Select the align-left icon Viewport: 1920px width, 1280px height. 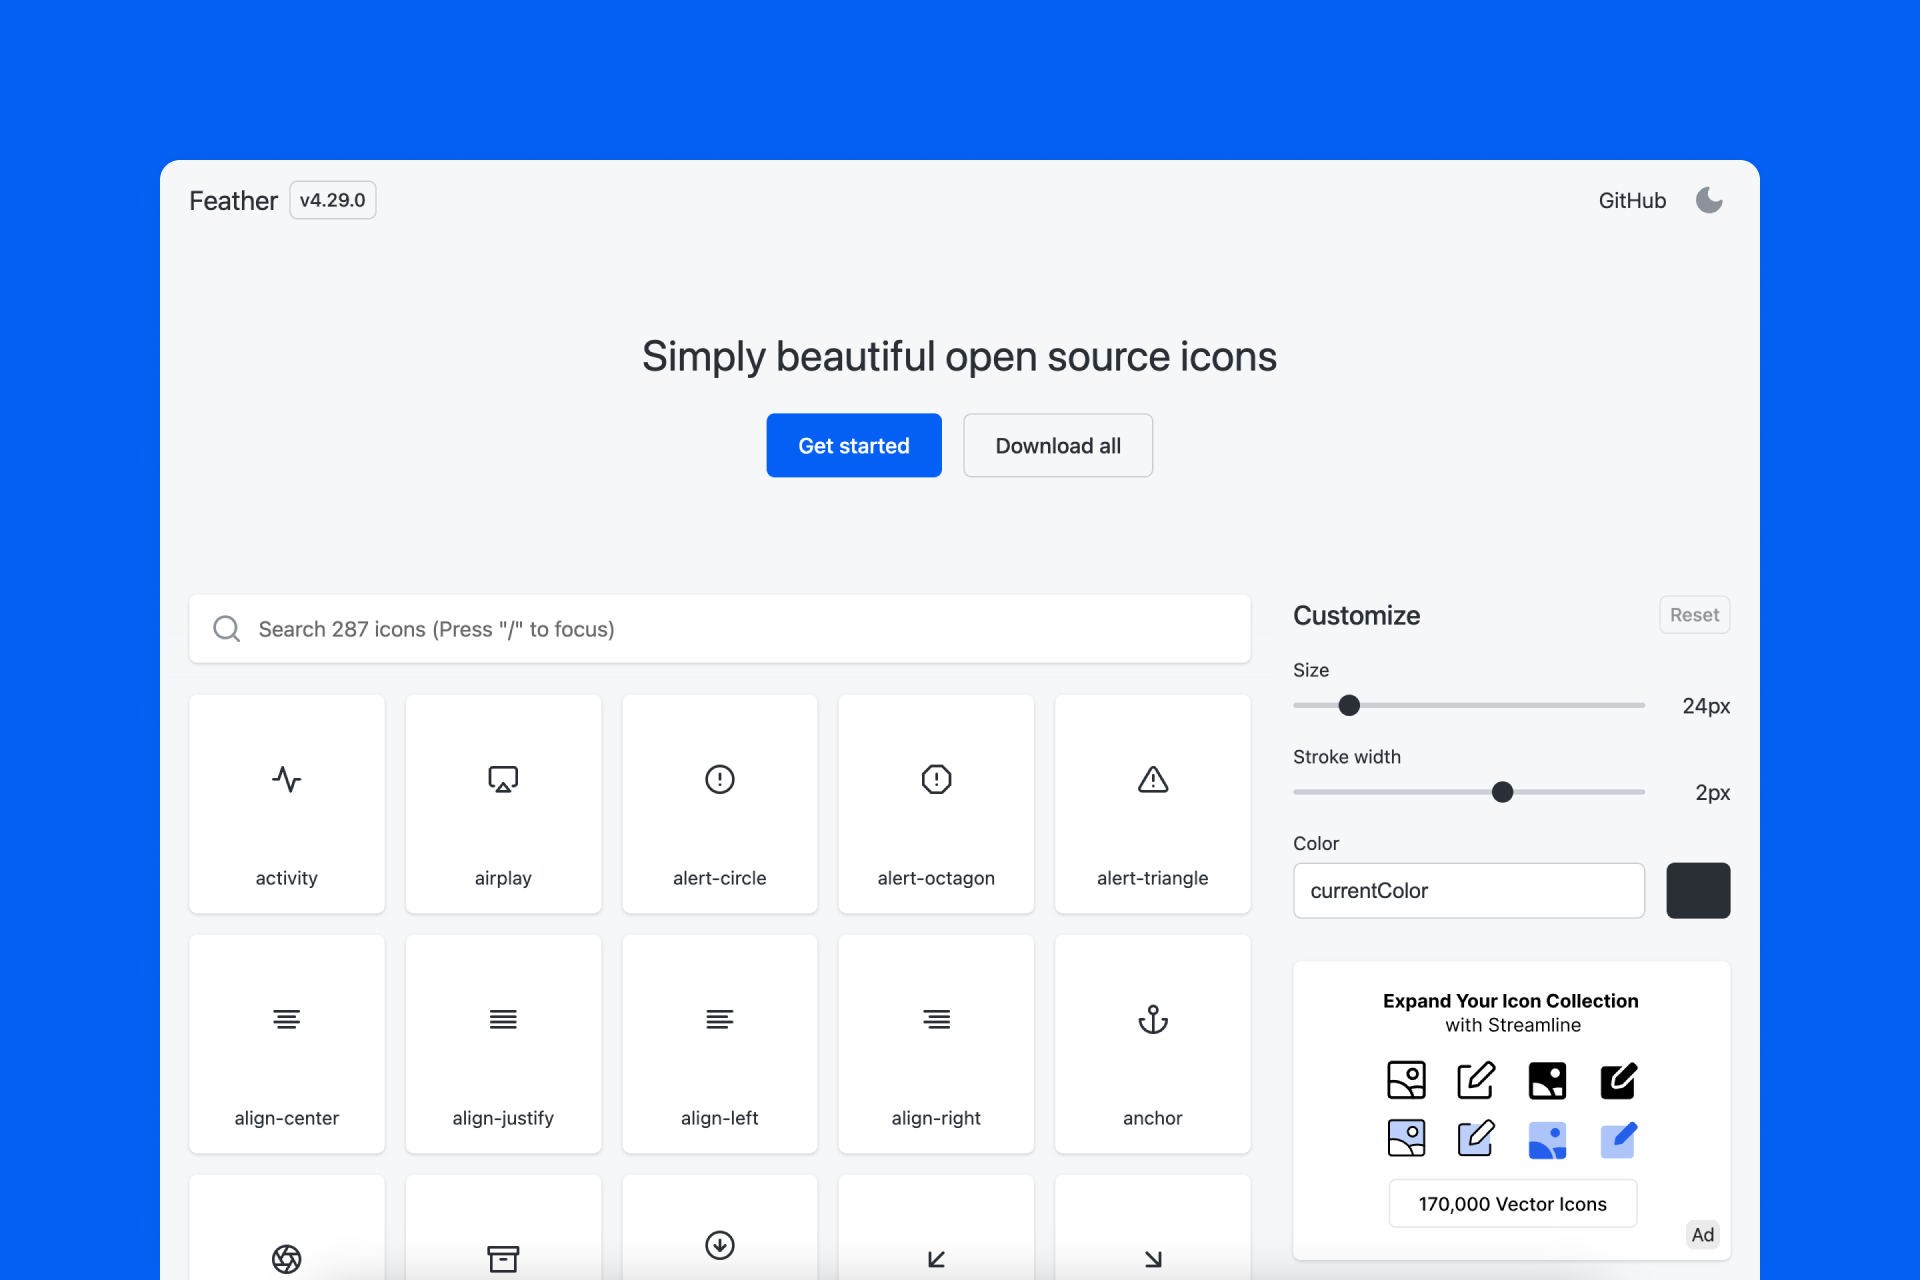(x=719, y=1043)
